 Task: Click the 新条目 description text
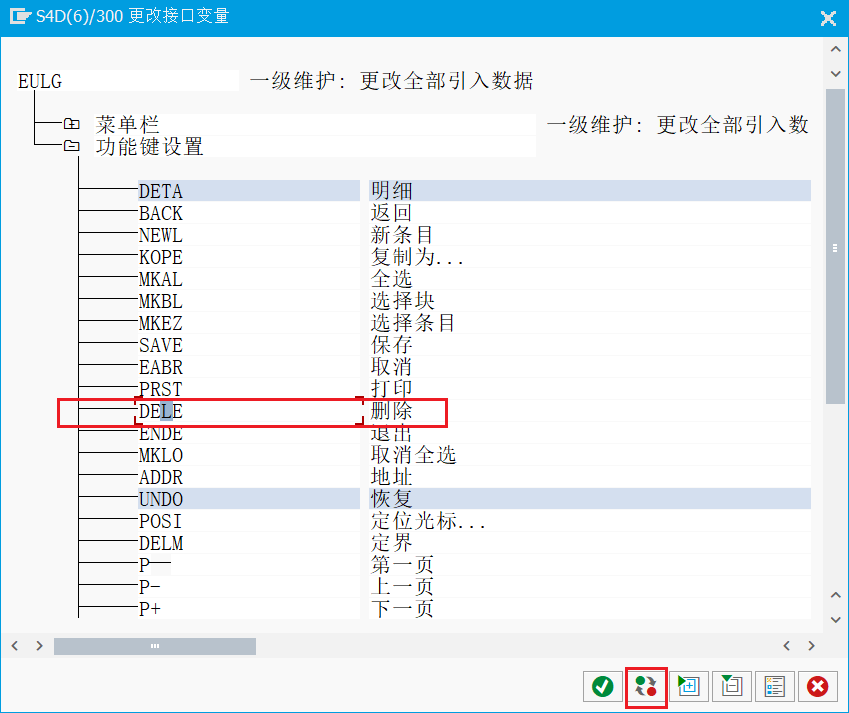click(402, 235)
